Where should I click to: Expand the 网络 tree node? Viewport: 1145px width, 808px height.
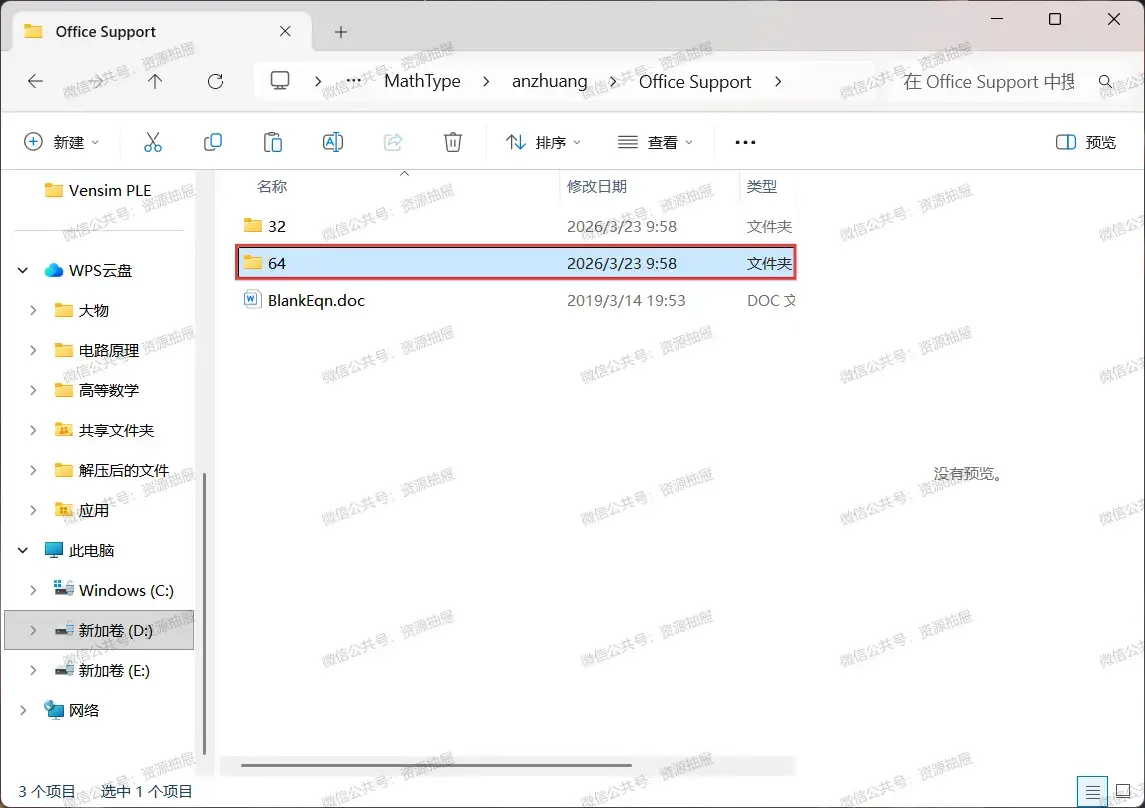click(23, 710)
